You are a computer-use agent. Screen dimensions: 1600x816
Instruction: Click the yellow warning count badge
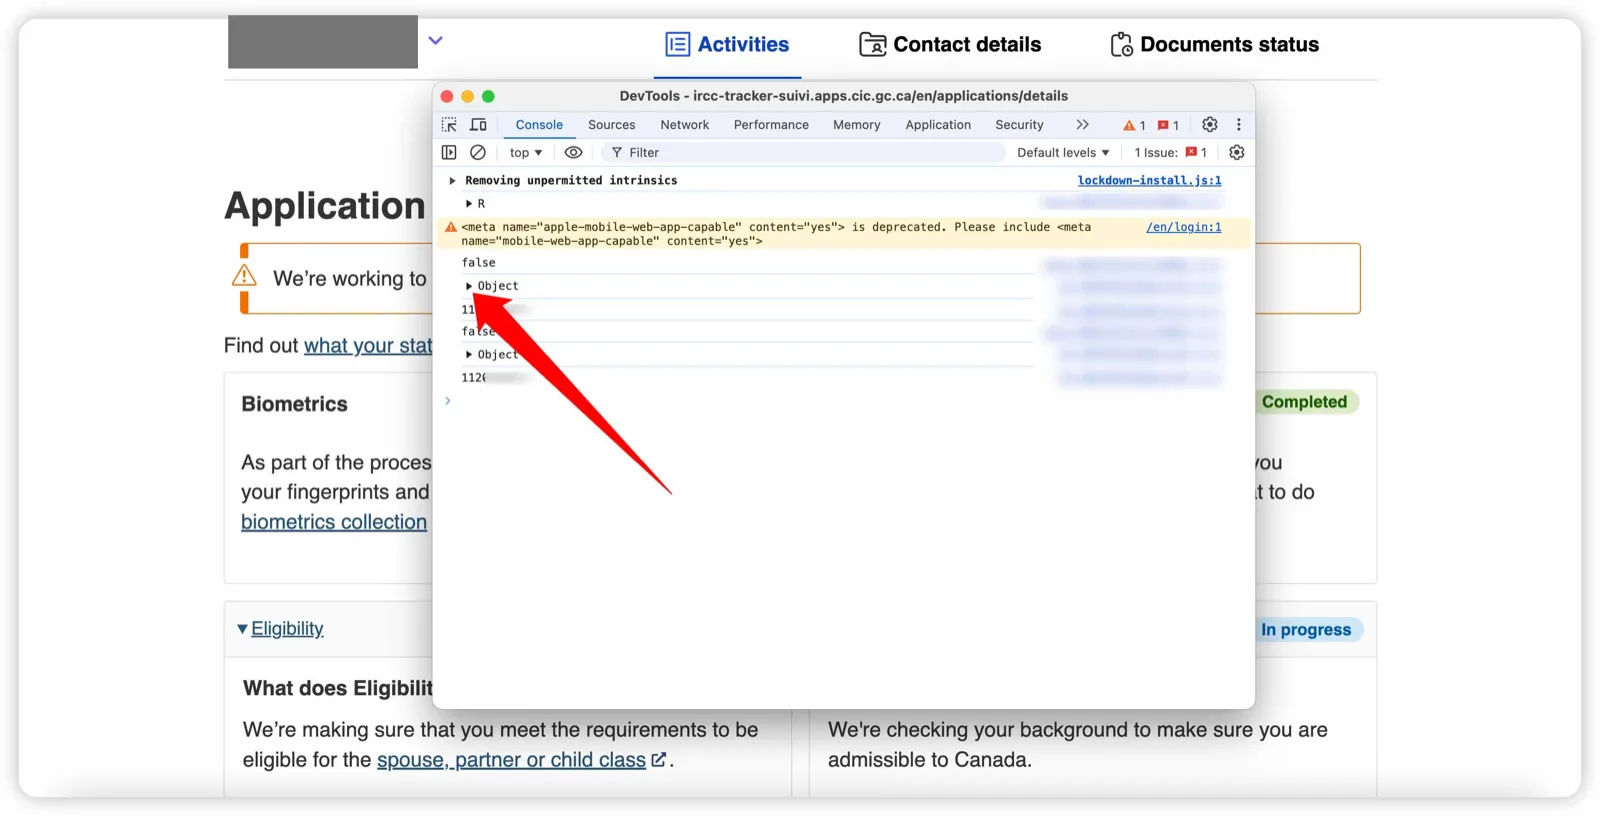click(x=1134, y=125)
